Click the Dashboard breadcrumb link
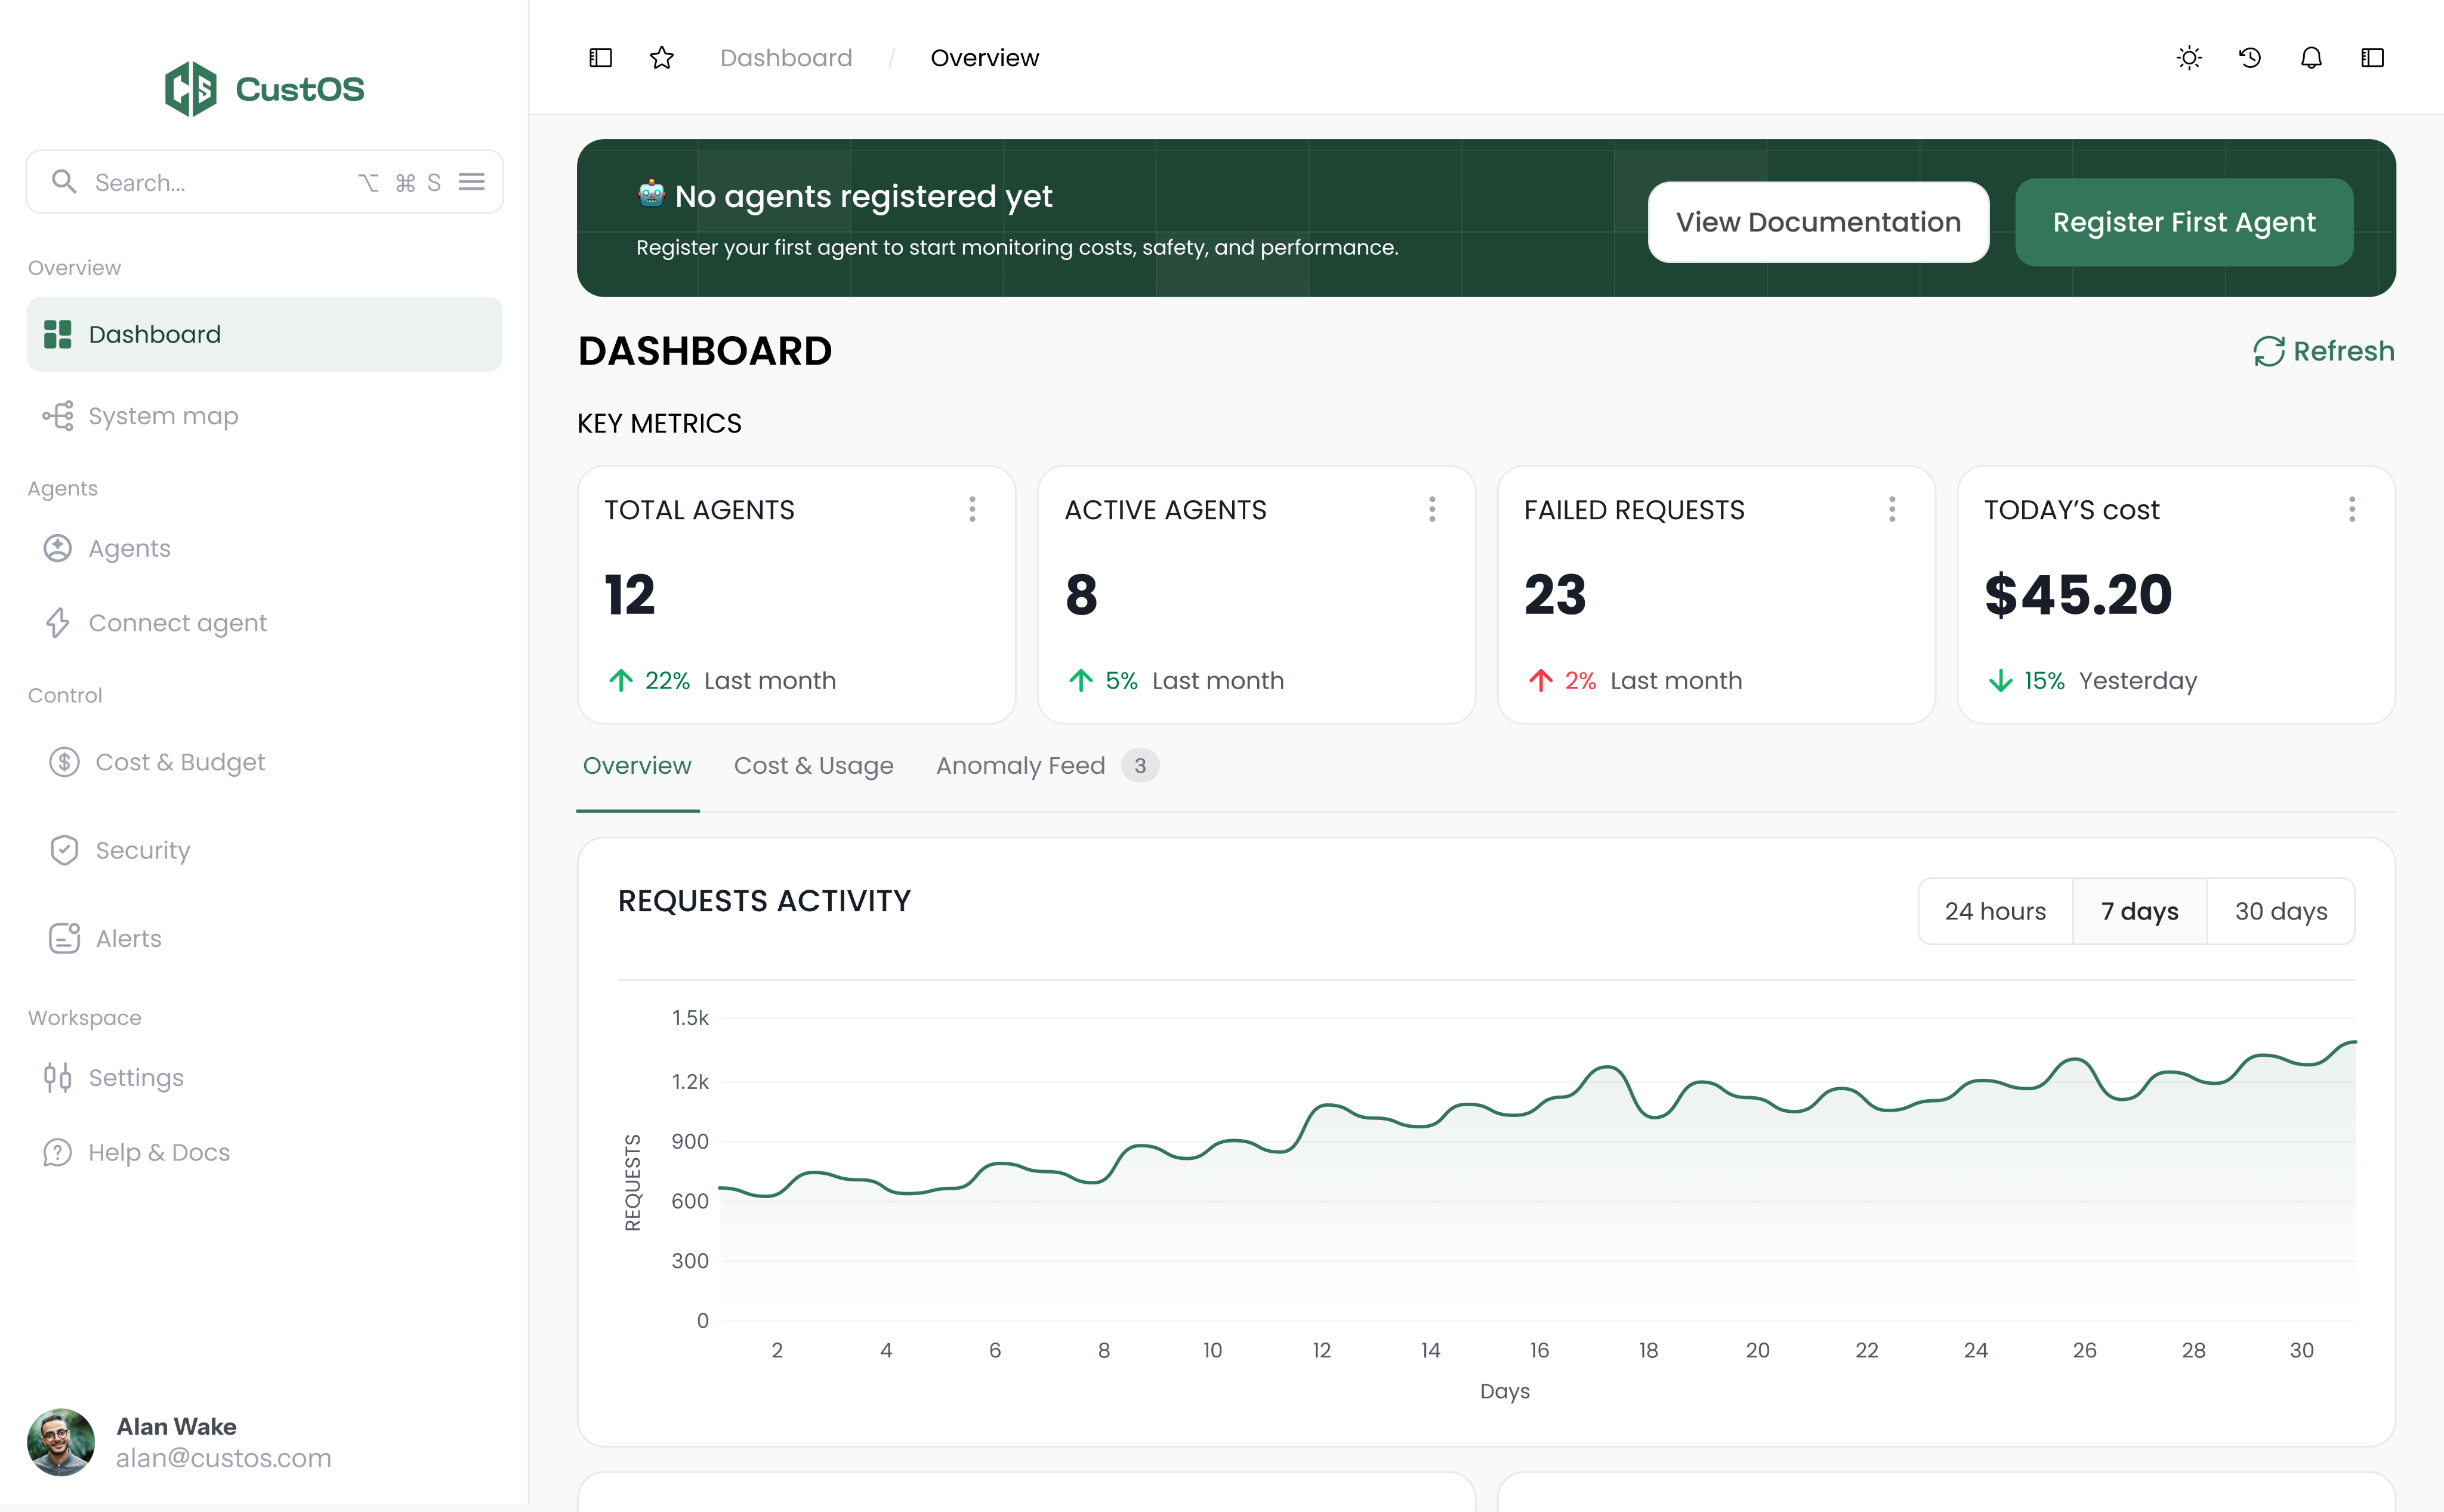 pos(786,58)
